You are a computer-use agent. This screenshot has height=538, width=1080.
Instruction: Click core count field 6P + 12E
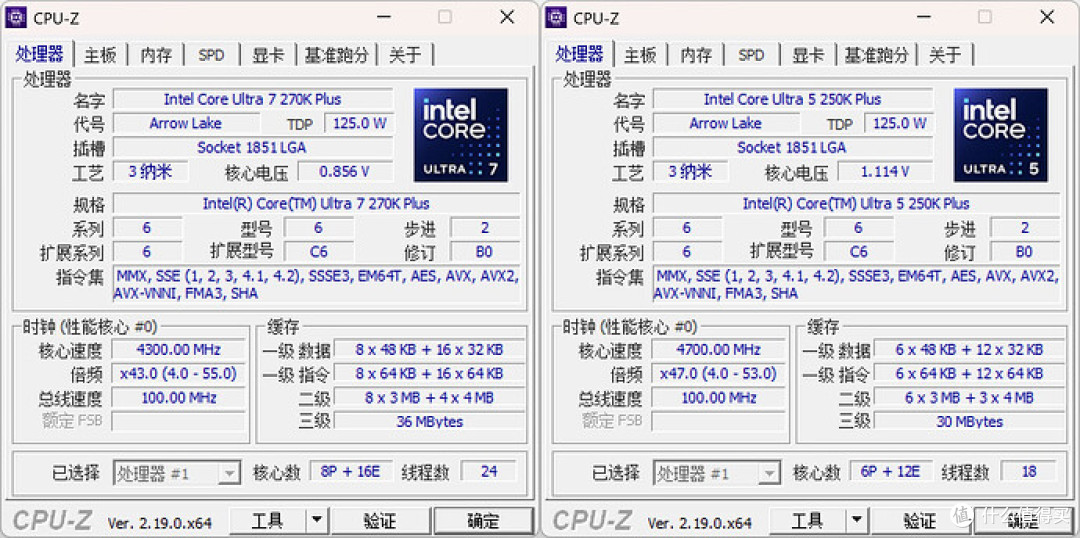891,472
